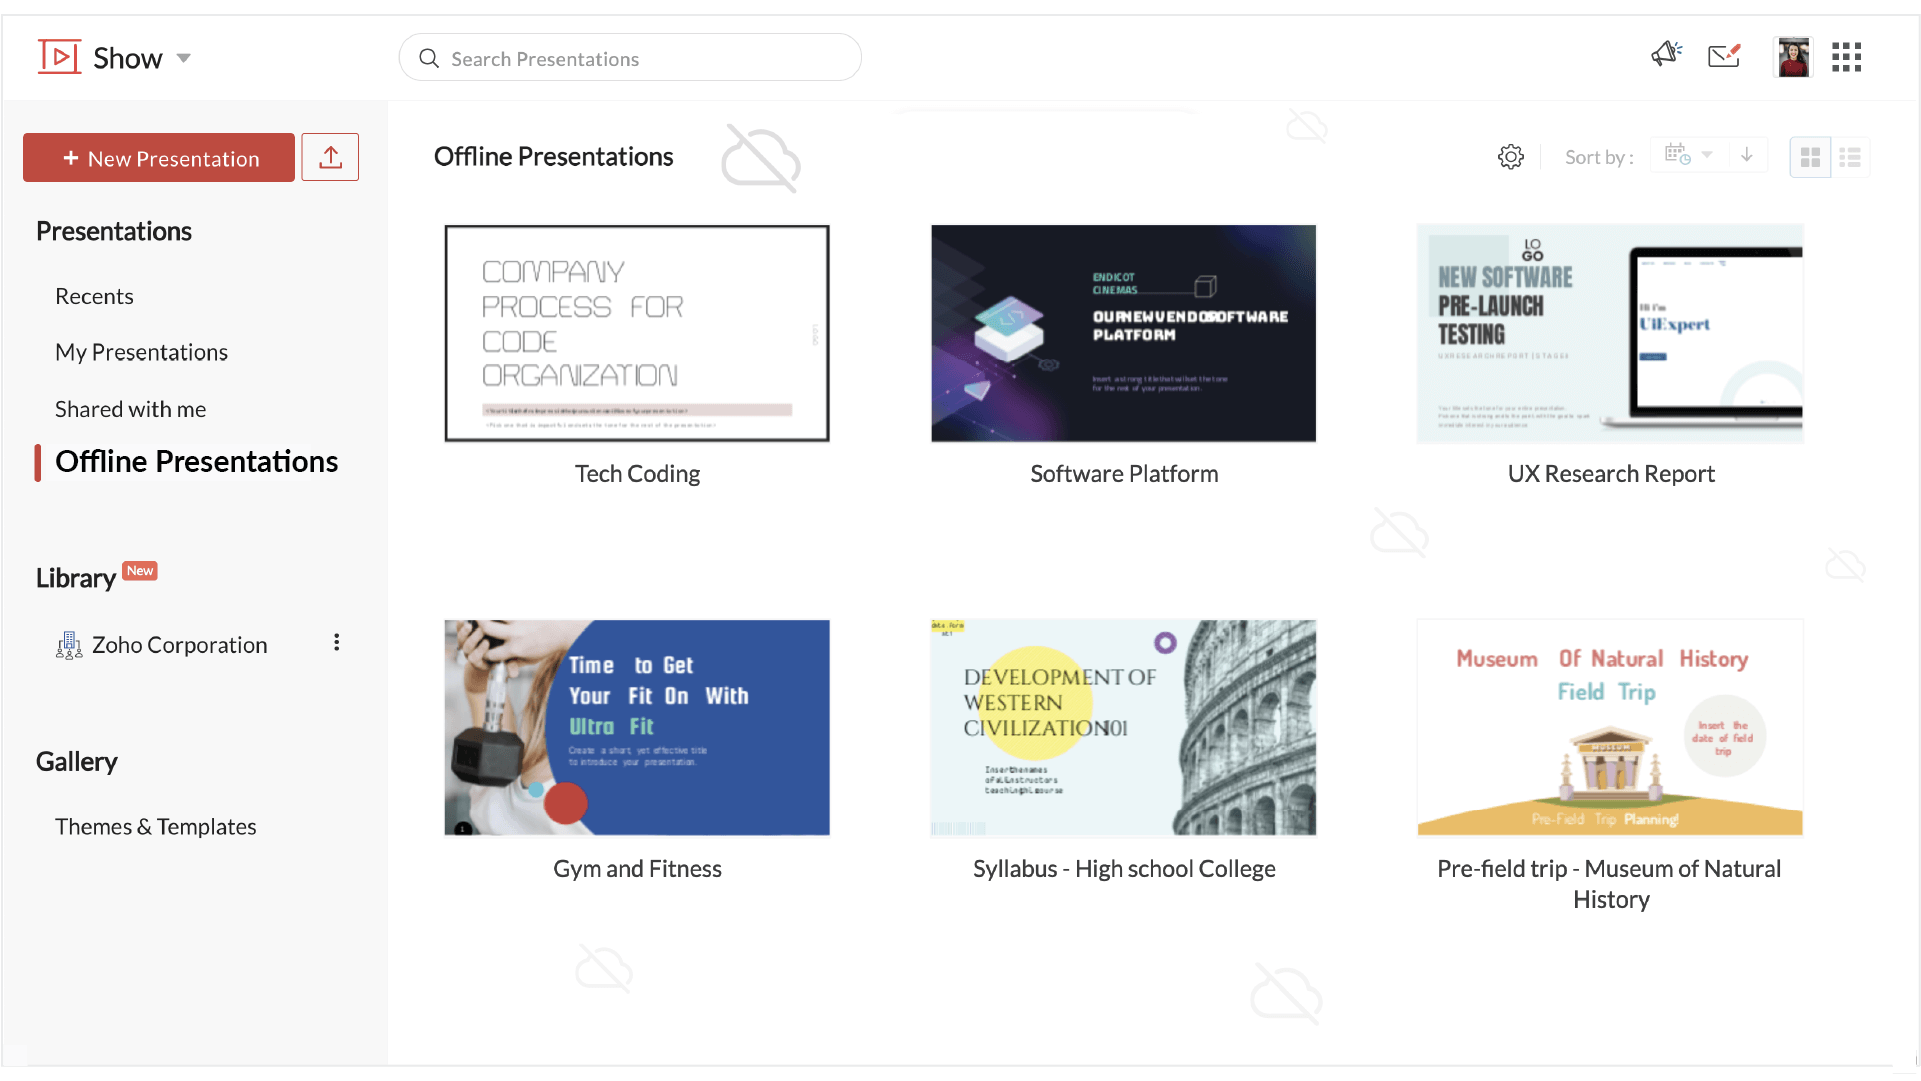This screenshot has height=1081, width=1921.
Task: Toggle sort order direction arrow
Action: point(1747,154)
